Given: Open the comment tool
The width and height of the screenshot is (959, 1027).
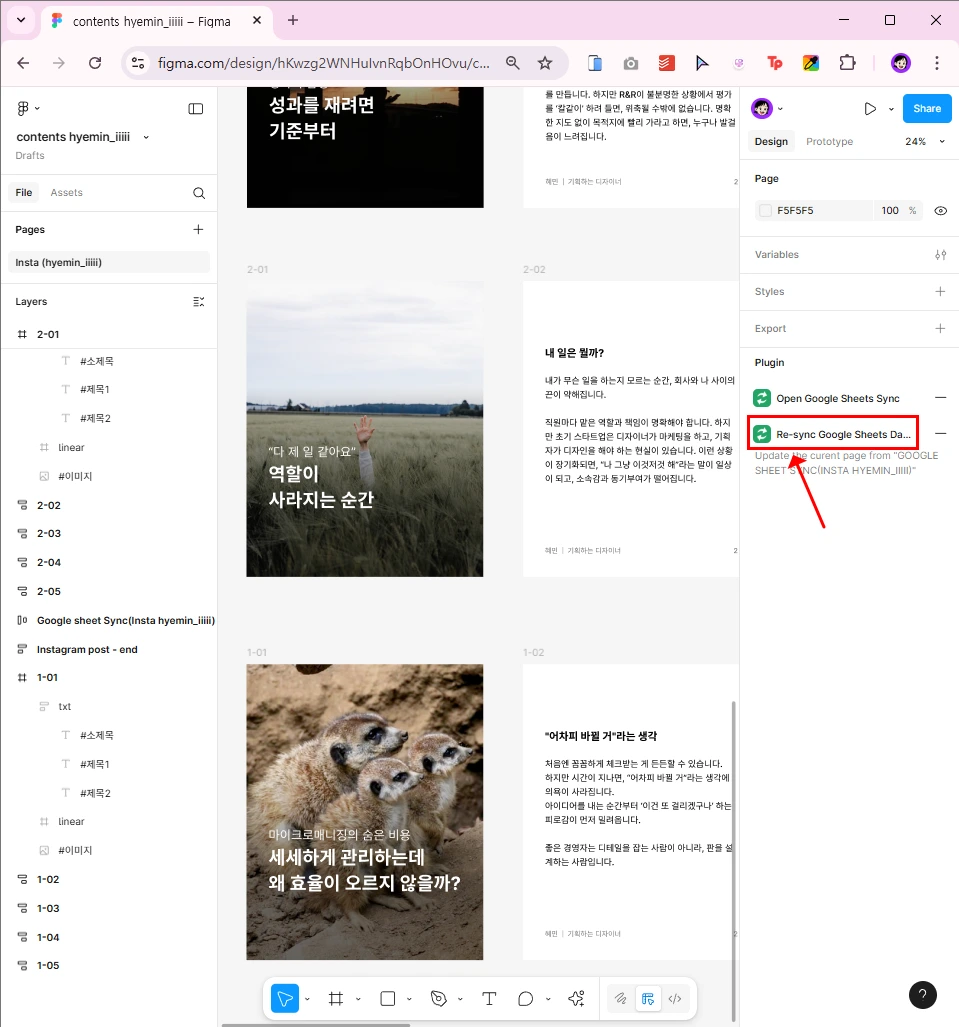Looking at the screenshot, I should pyautogui.click(x=525, y=998).
